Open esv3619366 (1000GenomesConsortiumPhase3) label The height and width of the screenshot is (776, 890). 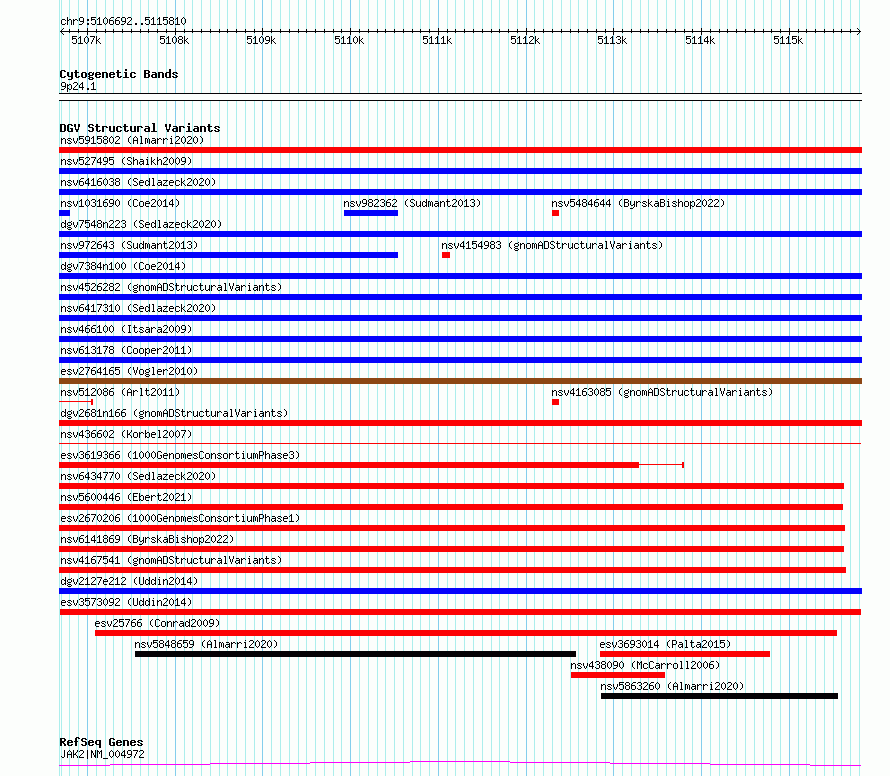pos(180,455)
